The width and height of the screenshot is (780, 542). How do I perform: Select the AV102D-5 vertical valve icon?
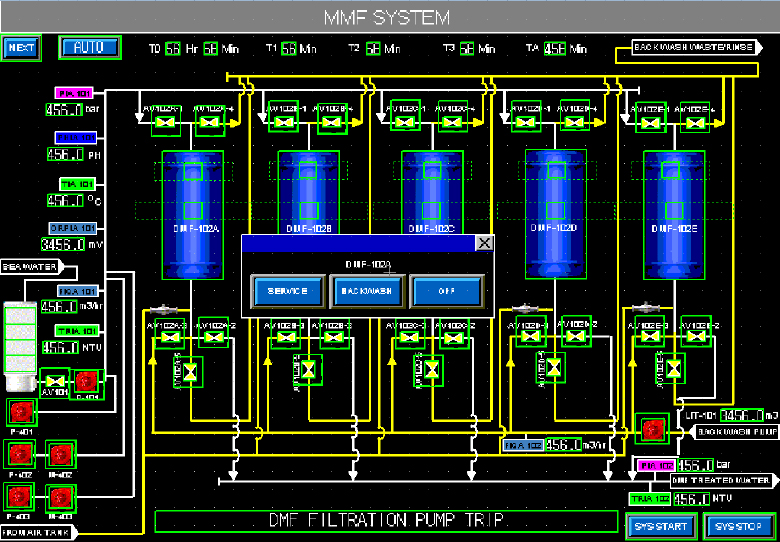(553, 367)
